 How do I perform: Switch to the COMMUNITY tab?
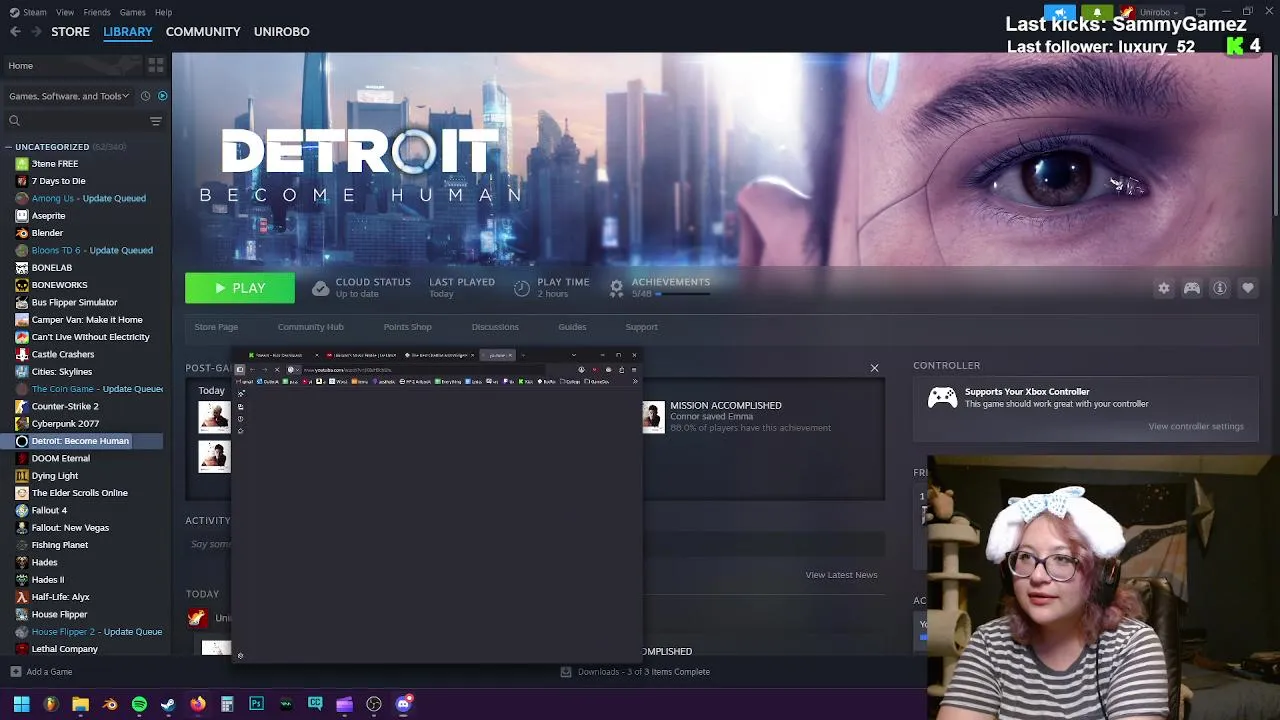click(203, 32)
